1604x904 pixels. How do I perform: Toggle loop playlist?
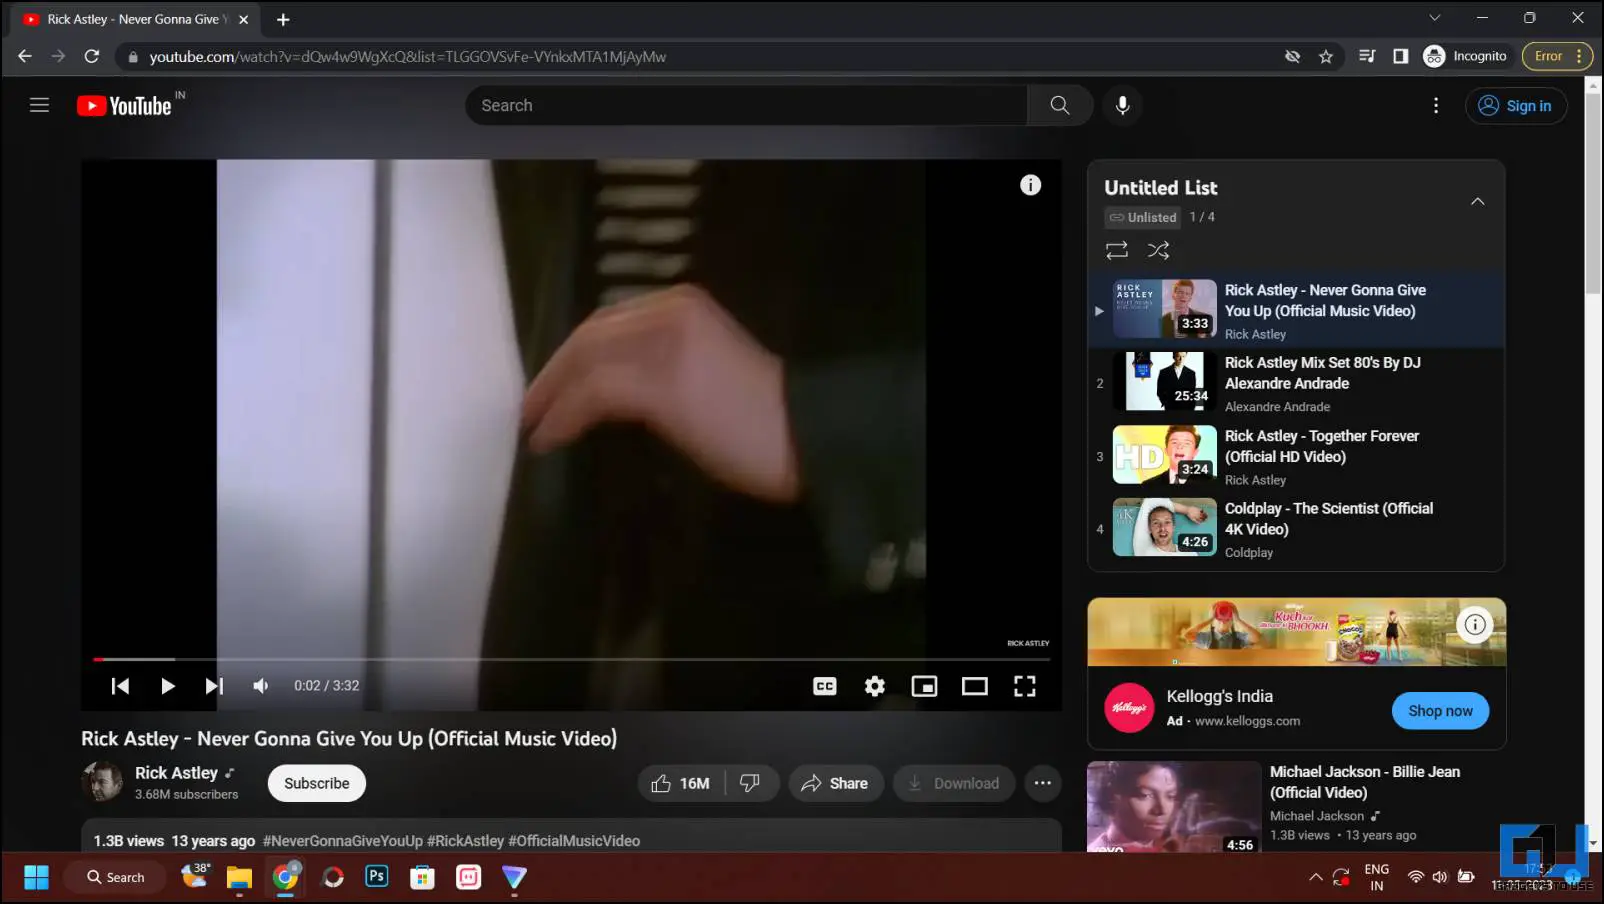click(1116, 250)
